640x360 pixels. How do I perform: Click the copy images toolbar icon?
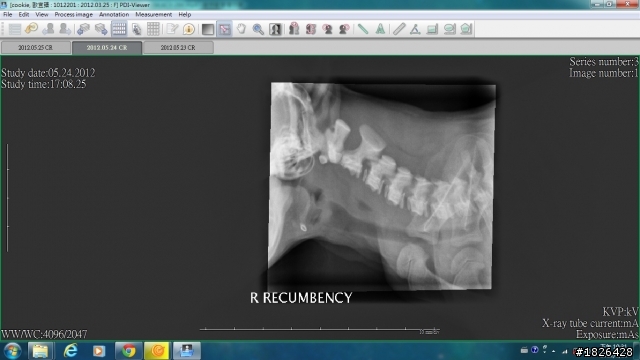(136, 29)
